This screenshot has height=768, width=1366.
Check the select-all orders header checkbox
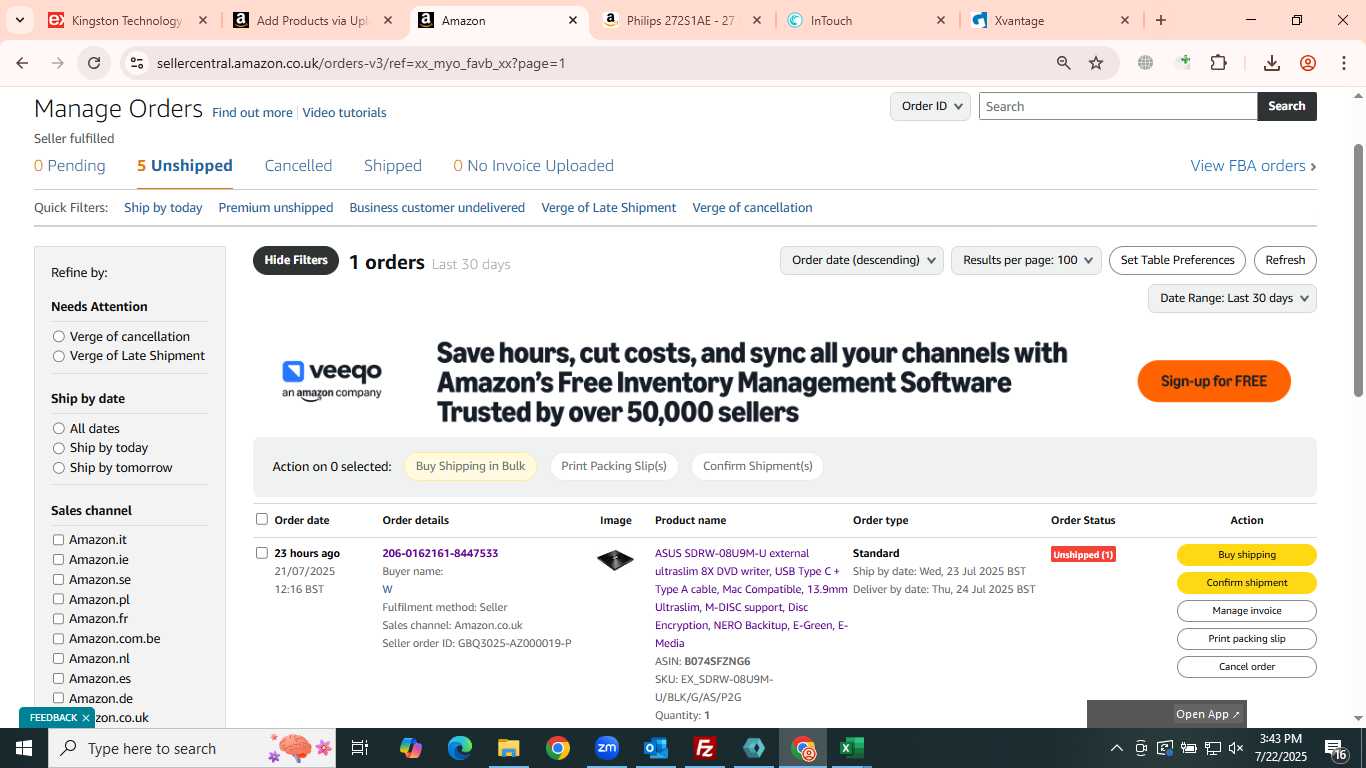262,519
